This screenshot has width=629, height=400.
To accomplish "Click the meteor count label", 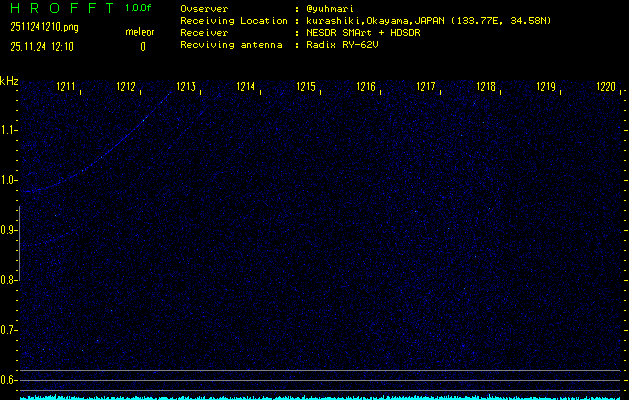I will [140, 32].
